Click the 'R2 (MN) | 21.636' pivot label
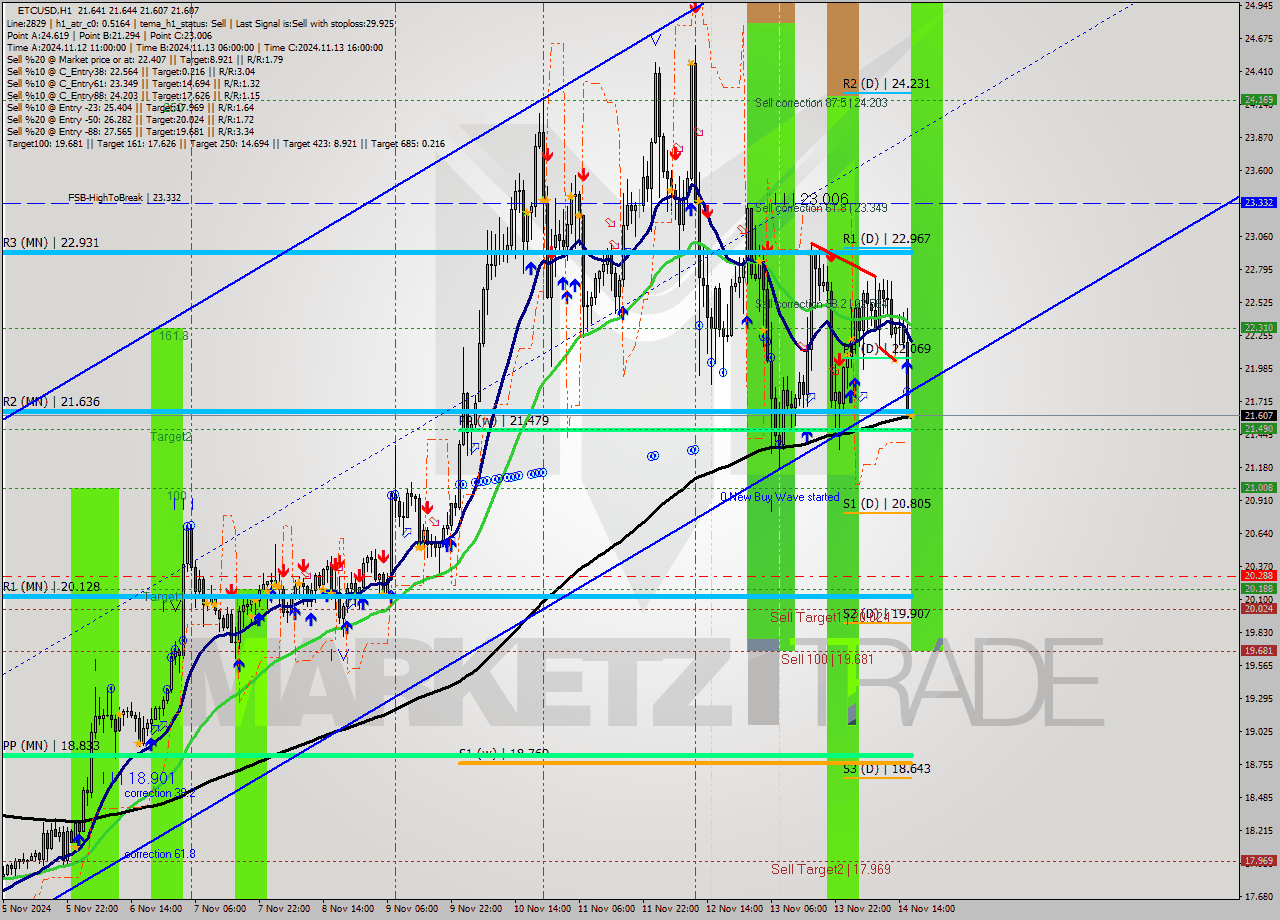This screenshot has width=1280, height=920. [51, 402]
